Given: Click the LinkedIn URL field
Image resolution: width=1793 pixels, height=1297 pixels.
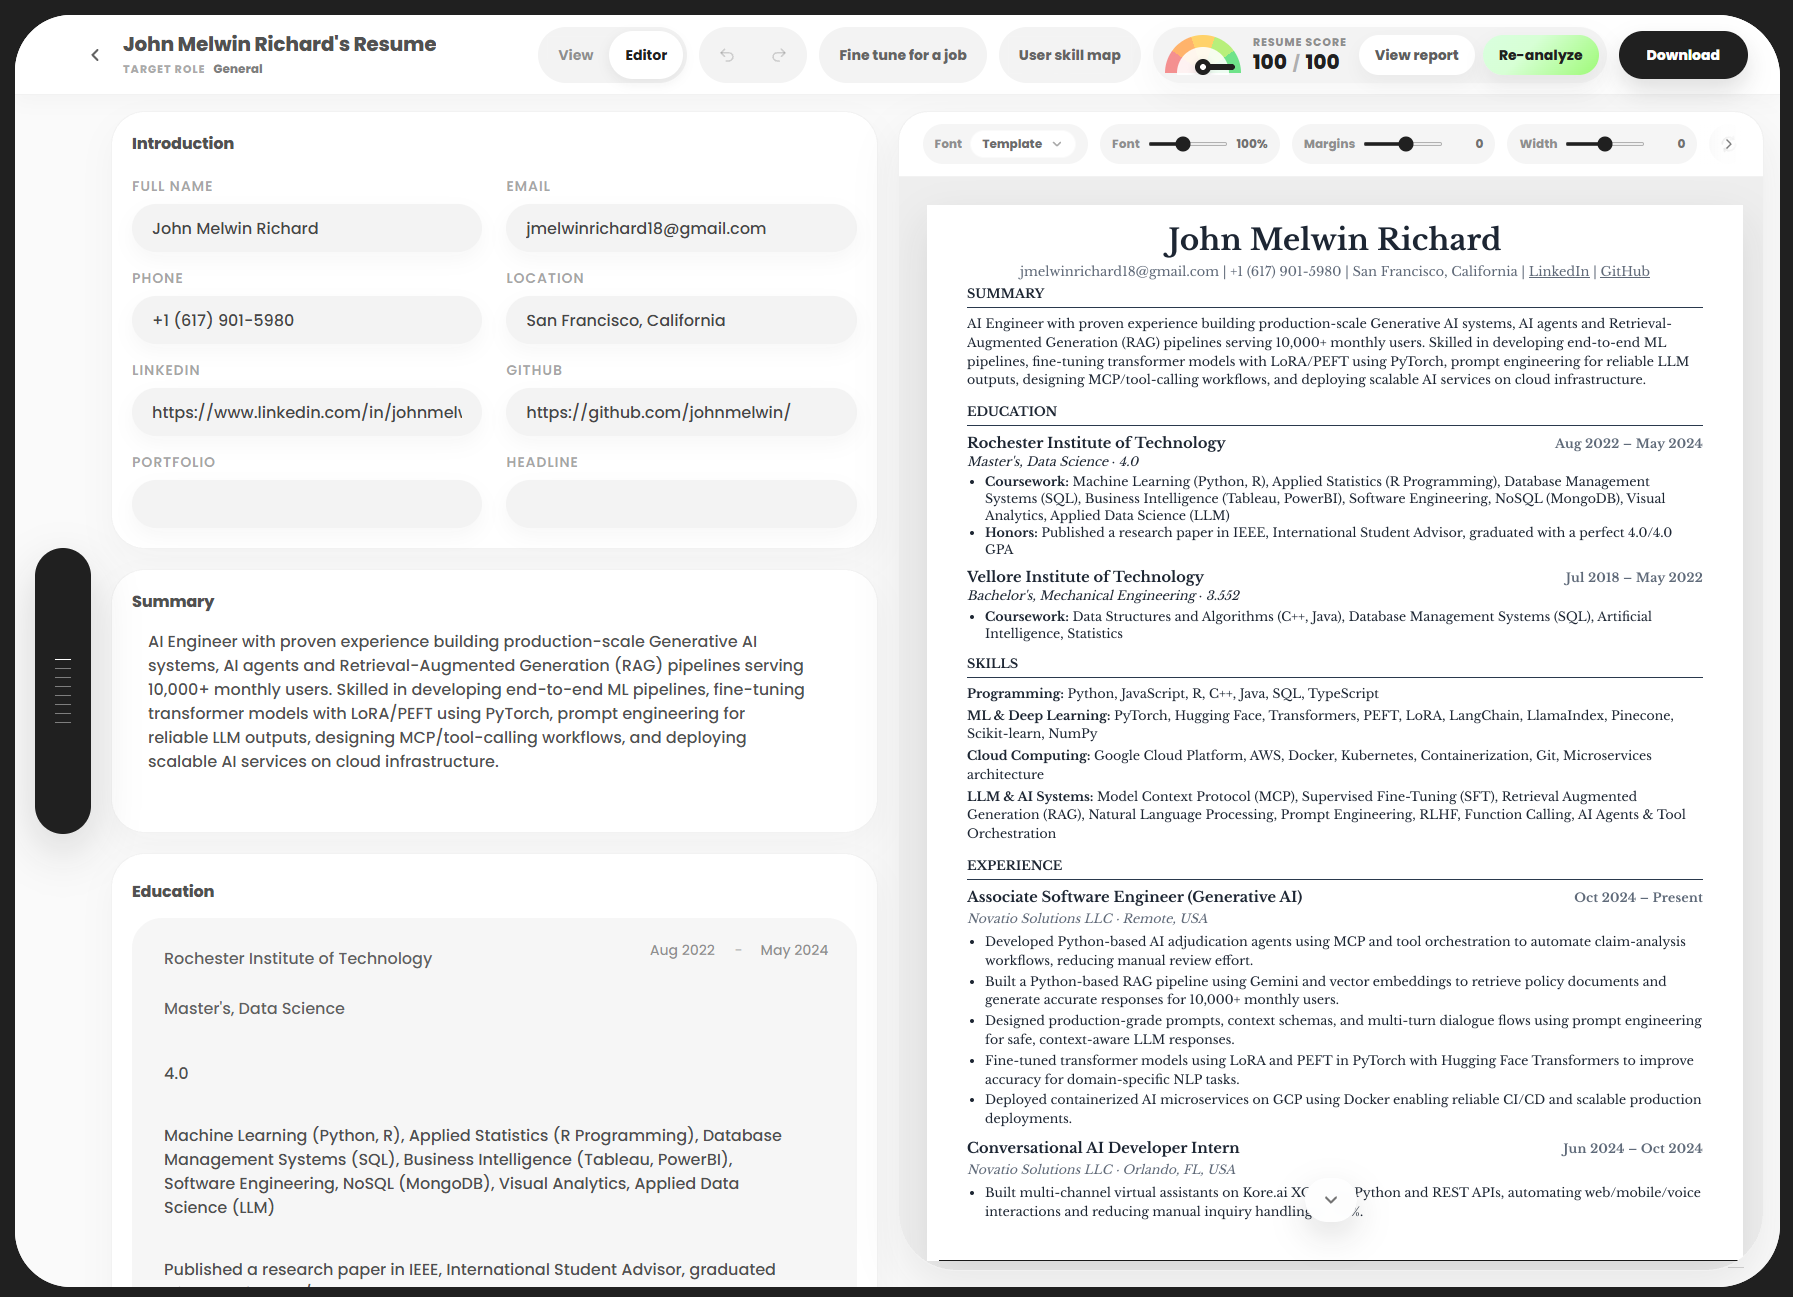Looking at the screenshot, I should click(x=306, y=412).
